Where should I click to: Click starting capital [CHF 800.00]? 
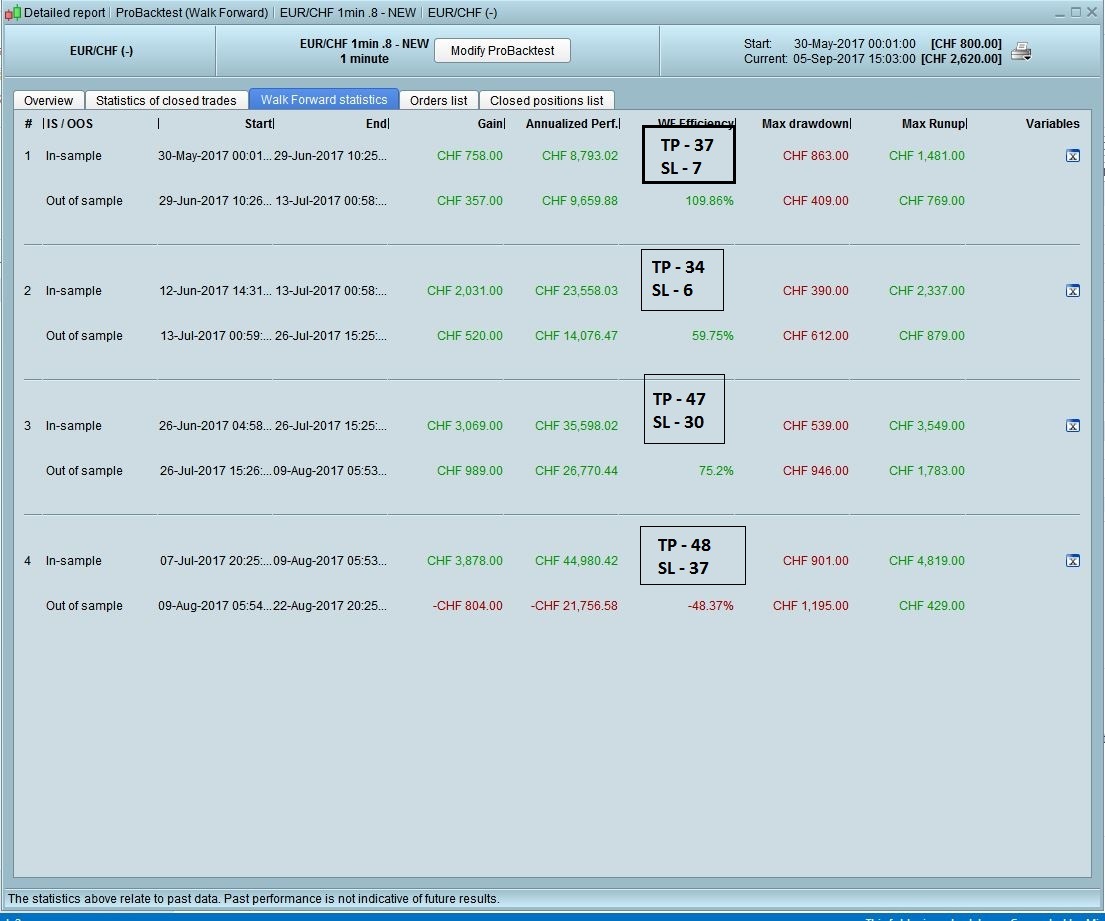tap(966, 44)
